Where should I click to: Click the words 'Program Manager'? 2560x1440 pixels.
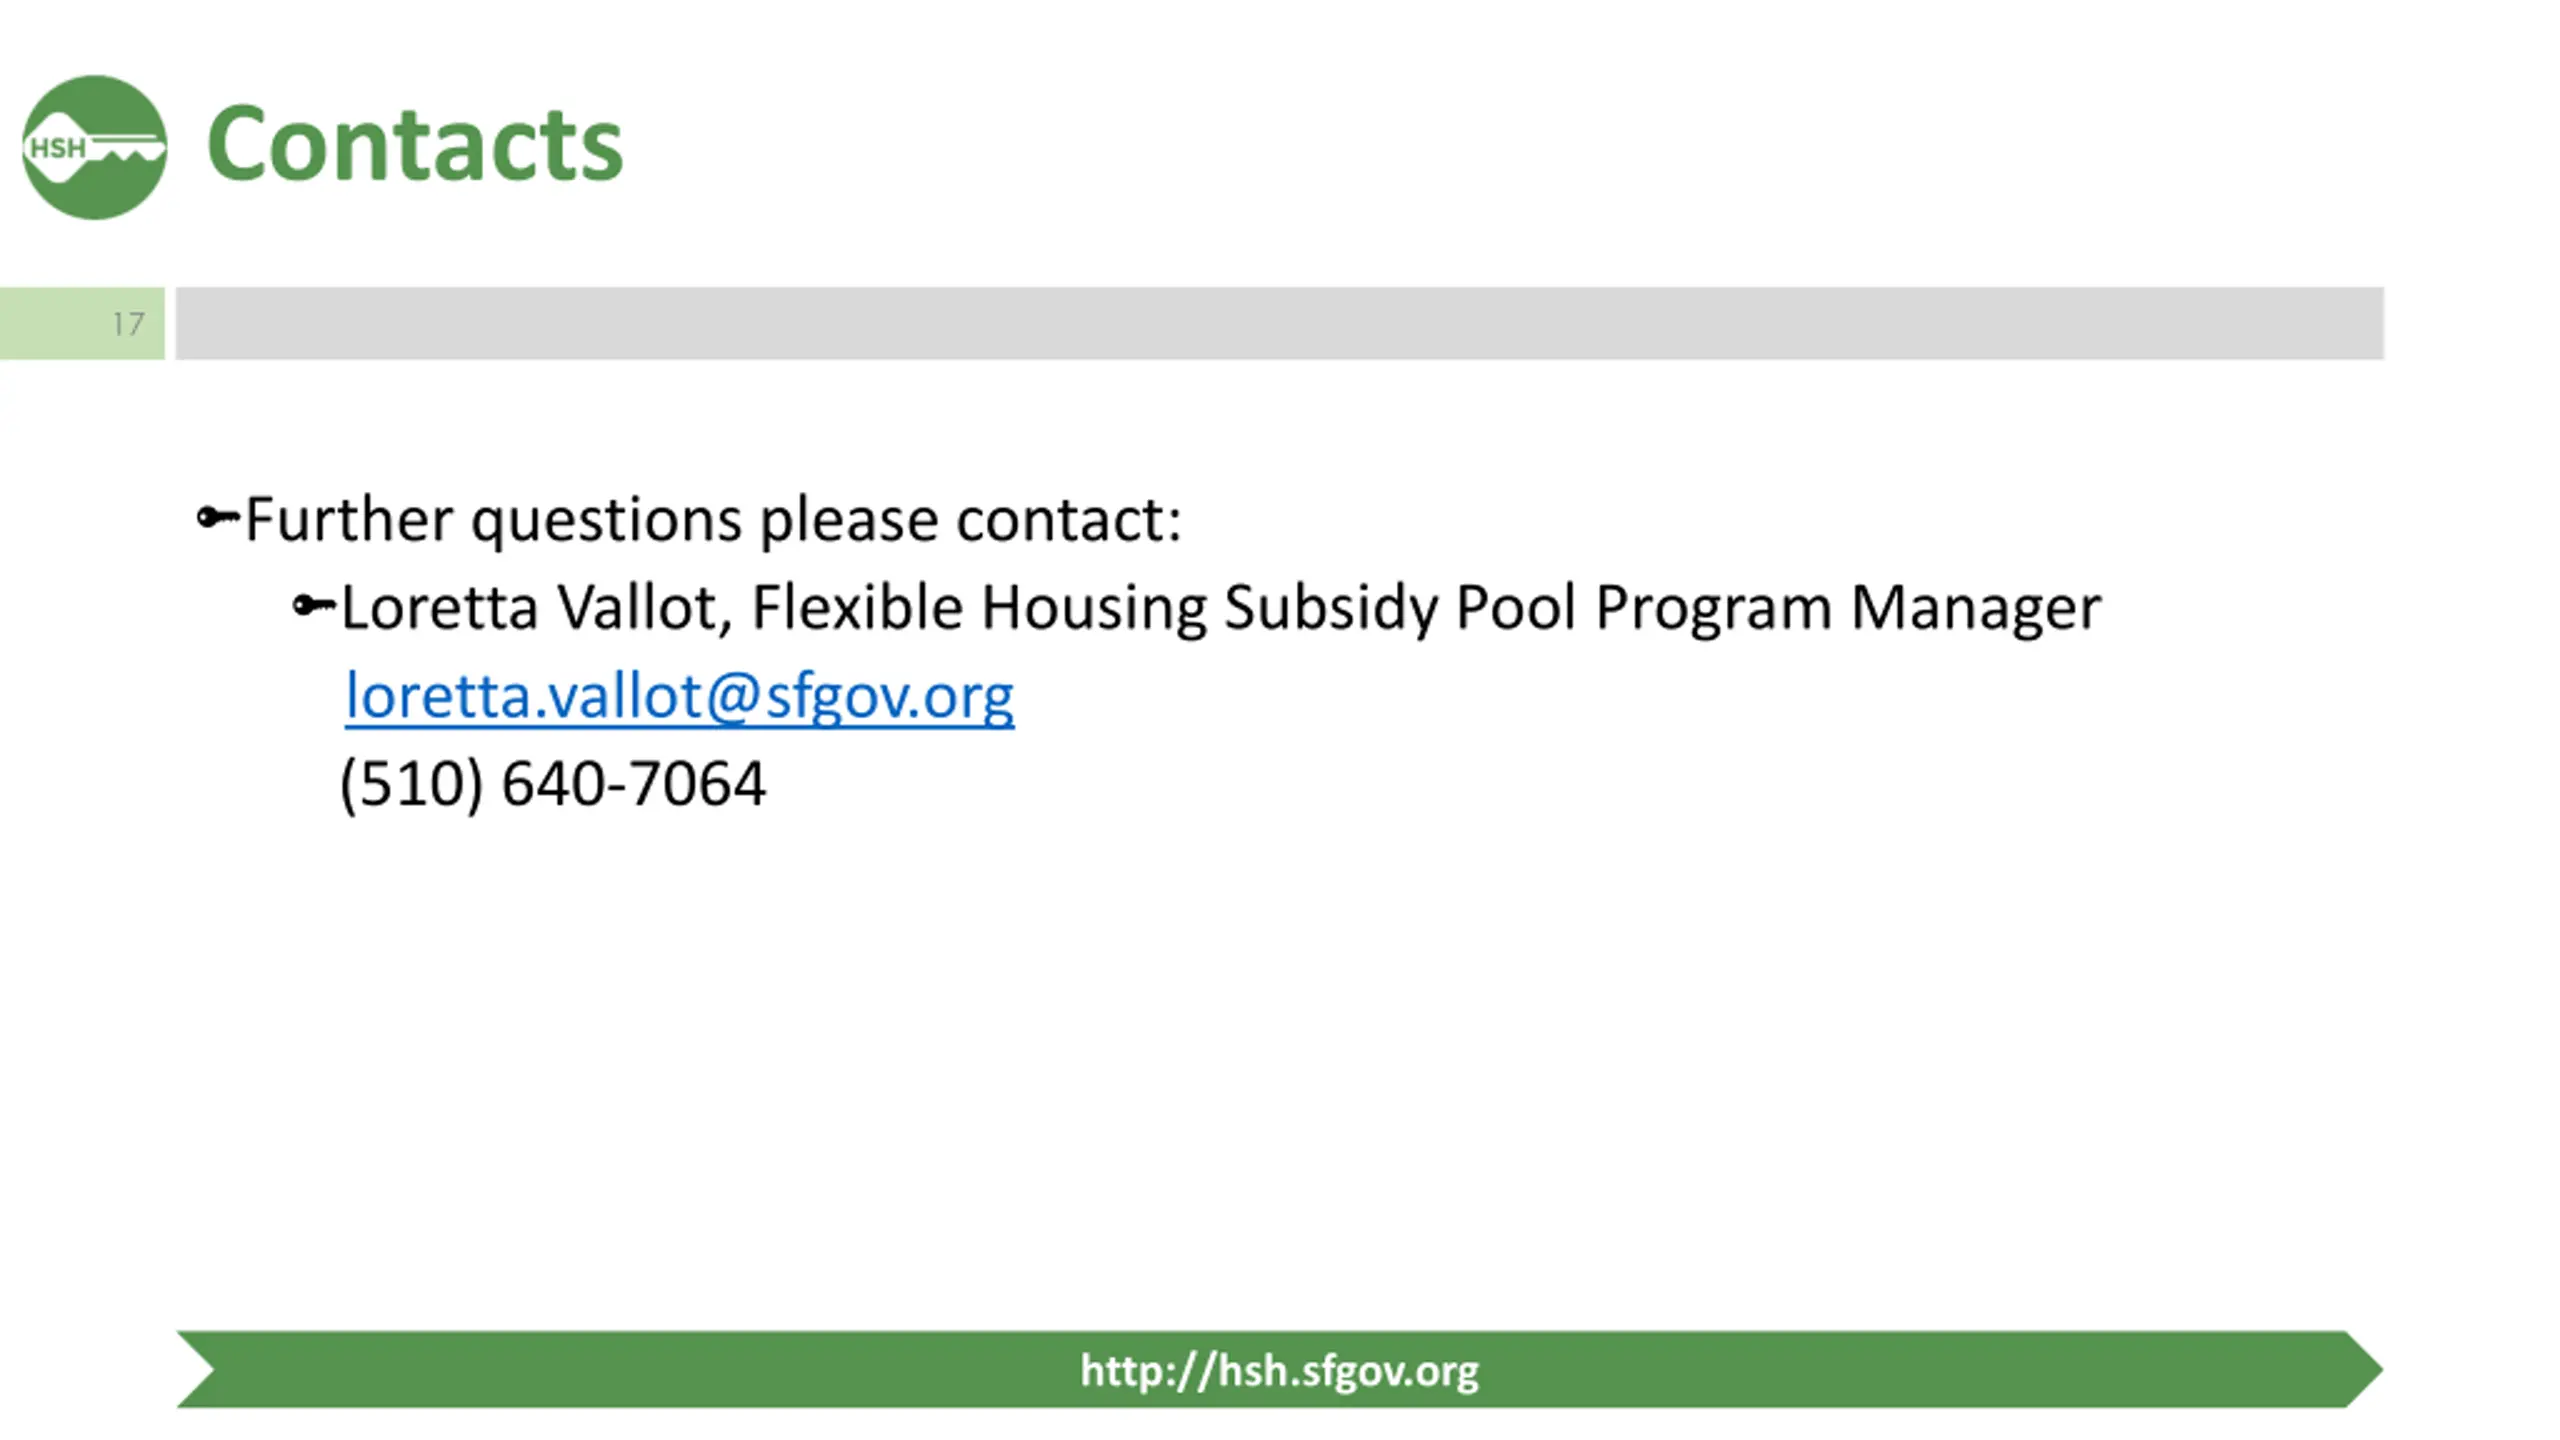(x=1848, y=608)
